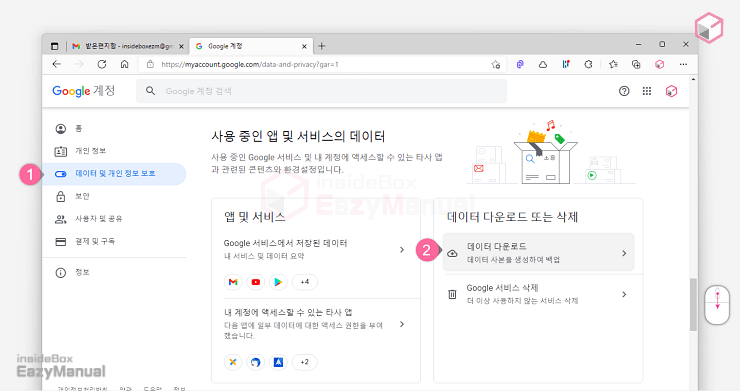Click the +4 more services chip

[305, 282]
